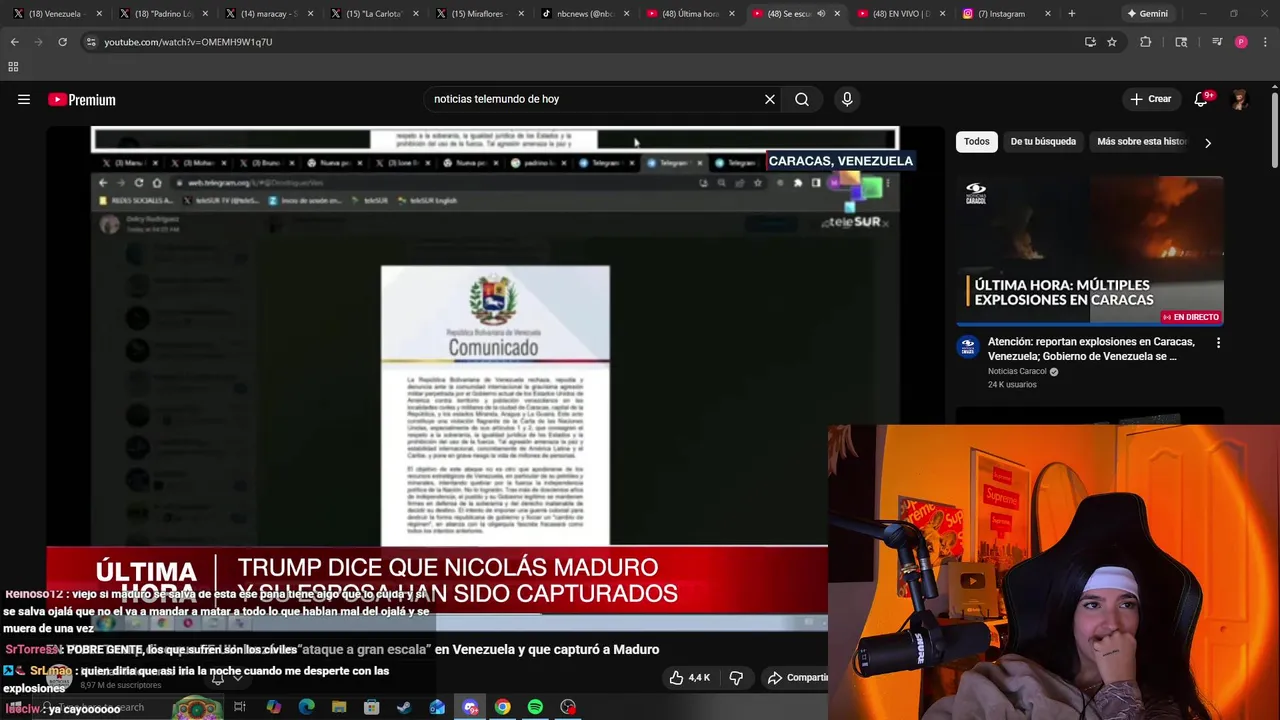This screenshot has height=720, width=1280.
Task: Open the Múltiples explosiones en Caracas thumbnail
Action: [1090, 251]
